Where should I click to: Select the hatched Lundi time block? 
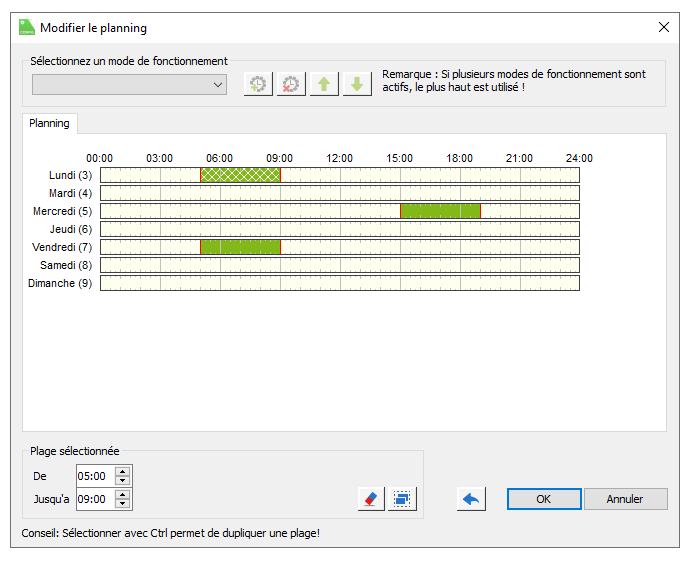[240, 175]
